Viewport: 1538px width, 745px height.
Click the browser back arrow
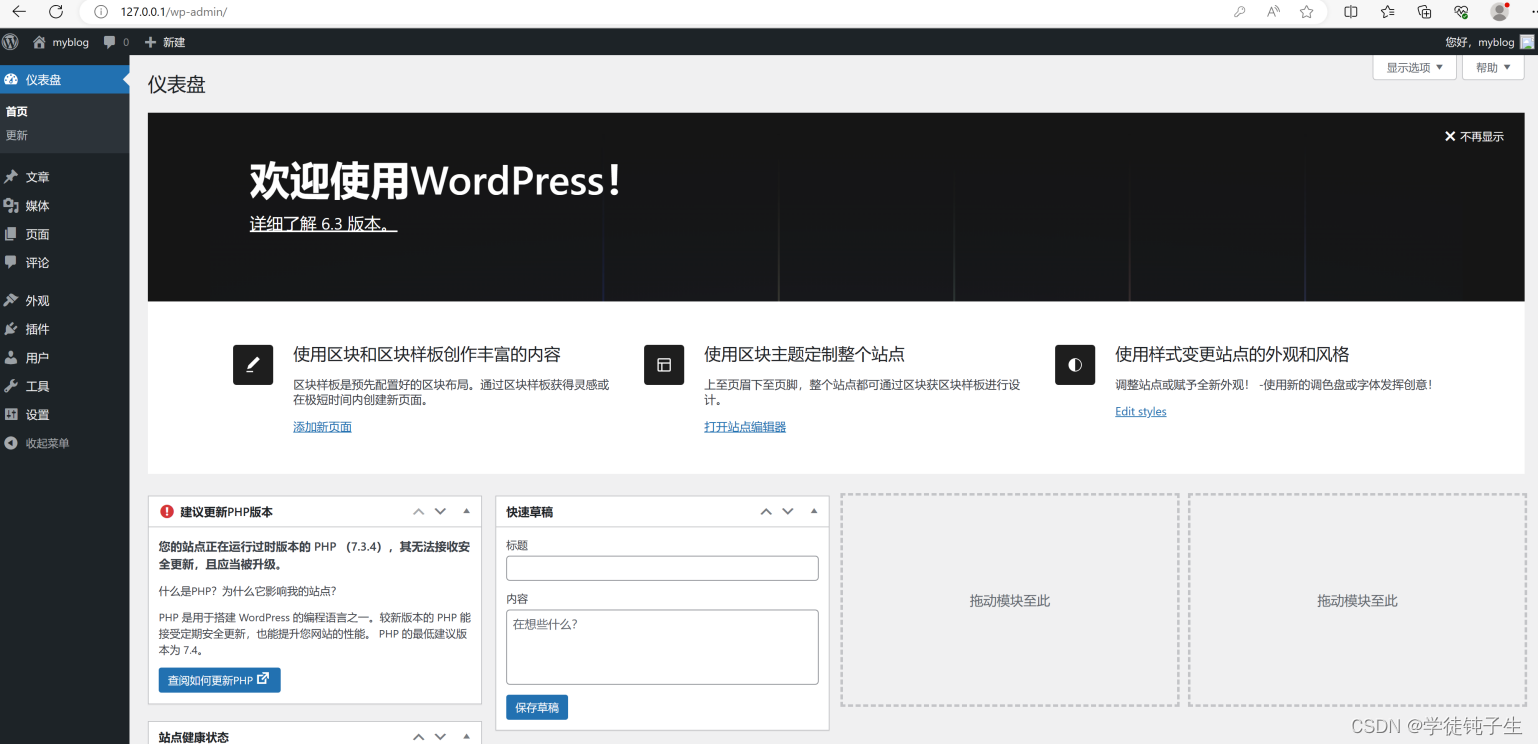coord(19,12)
